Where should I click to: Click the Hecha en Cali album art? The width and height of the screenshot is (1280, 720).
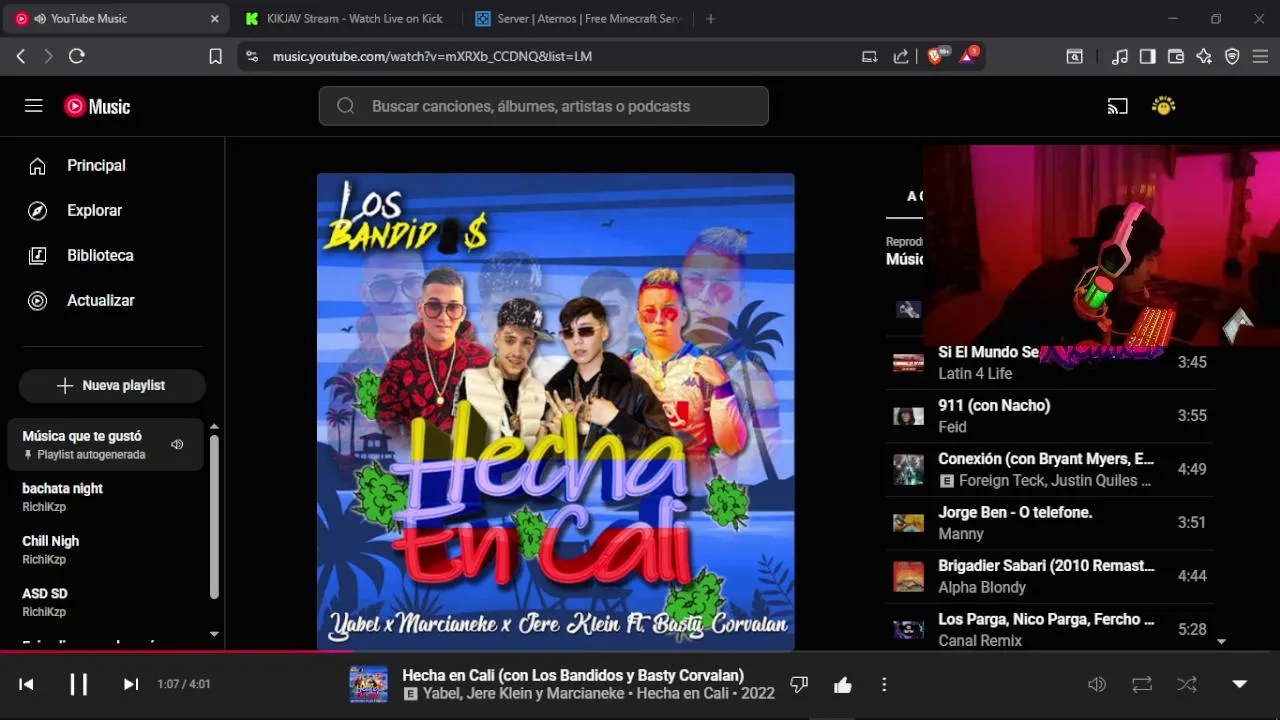tap(556, 413)
